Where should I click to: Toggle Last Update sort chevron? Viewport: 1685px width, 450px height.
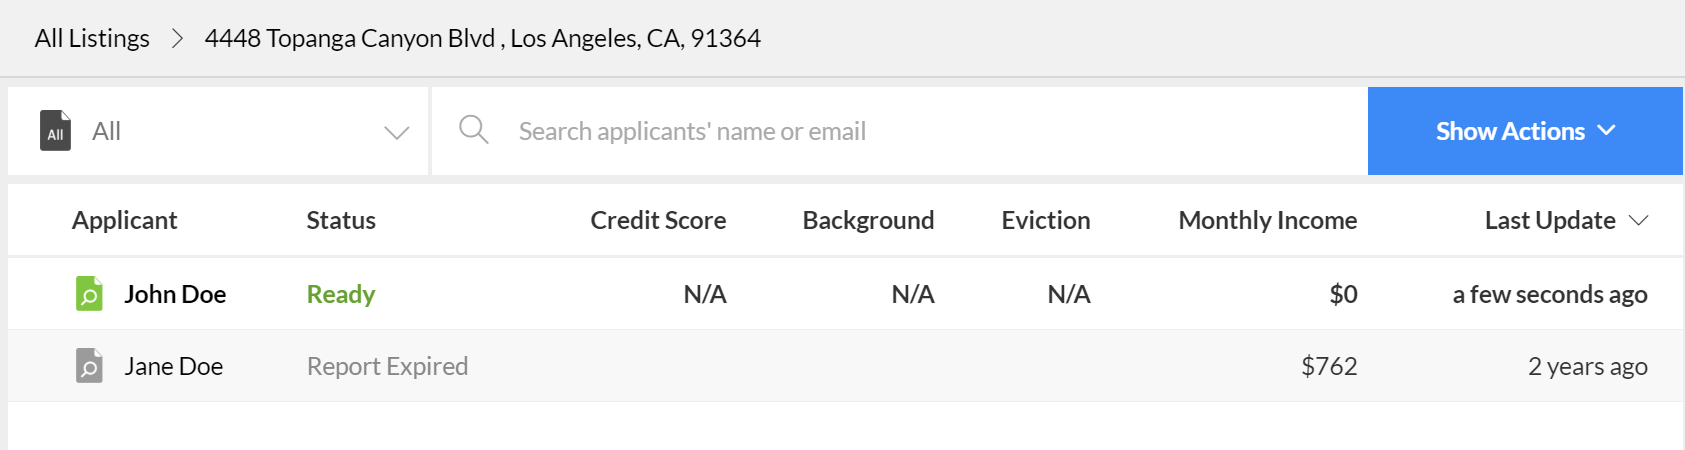click(x=1638, y=221)
